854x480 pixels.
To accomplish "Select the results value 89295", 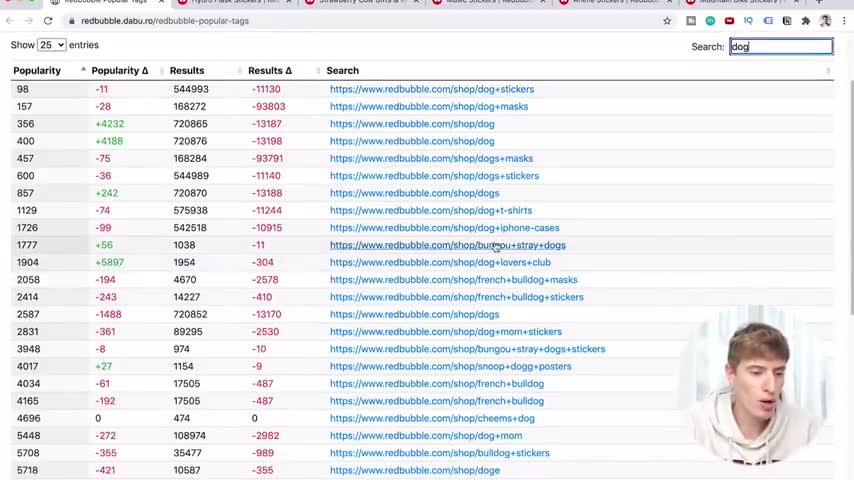I will click(x=188, y=331).
